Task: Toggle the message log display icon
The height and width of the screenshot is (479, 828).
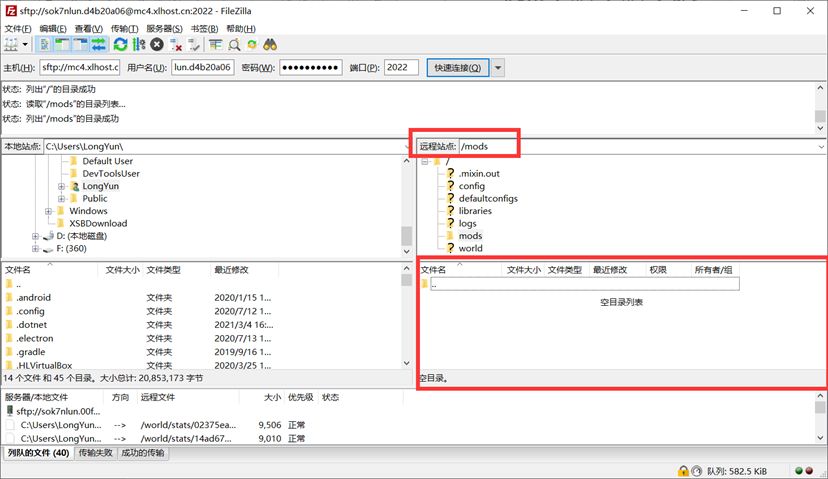Action: (x=45, y=45)
